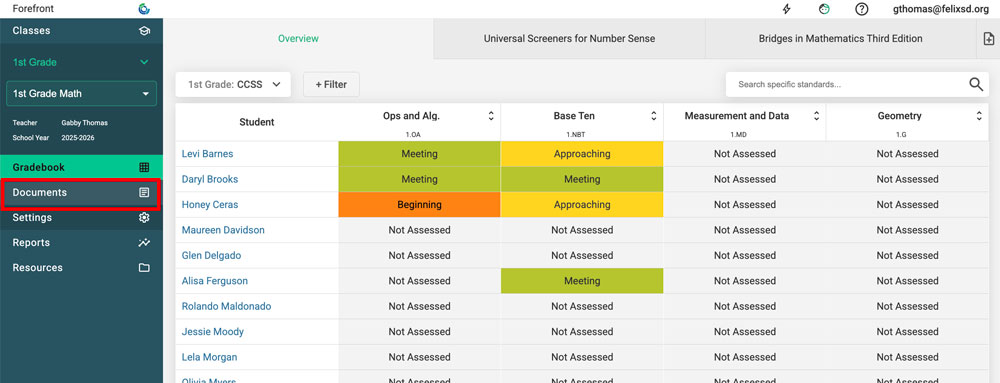1000x383 pixels.
Task: Open the face avatar icon in header
Action: click(824, 9)
